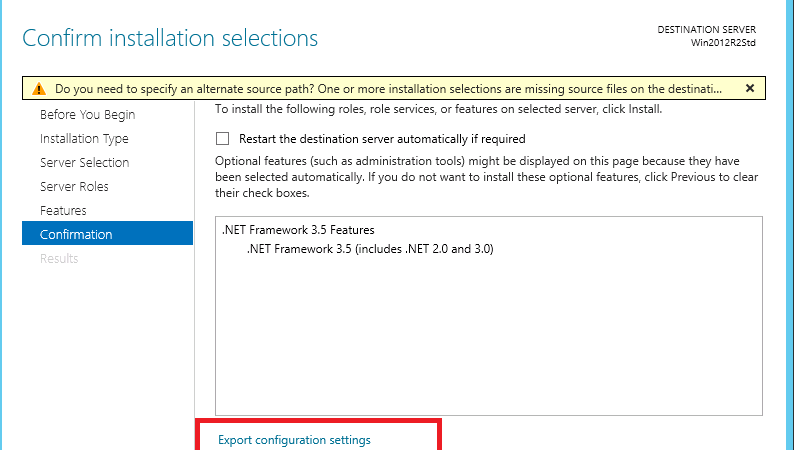Click the DESTINATION SERVER label
Image resolution: width=796 pixels, height=450 pixels.
pyautogui.click(x=706, y=29)
